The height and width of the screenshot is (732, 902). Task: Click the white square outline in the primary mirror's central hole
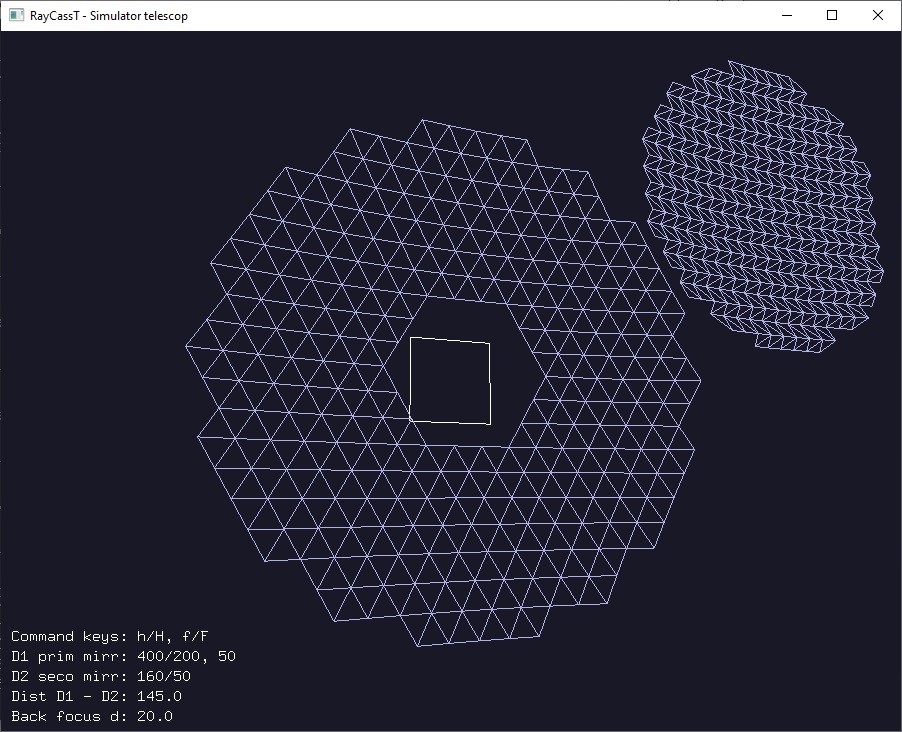click(450, 381)
